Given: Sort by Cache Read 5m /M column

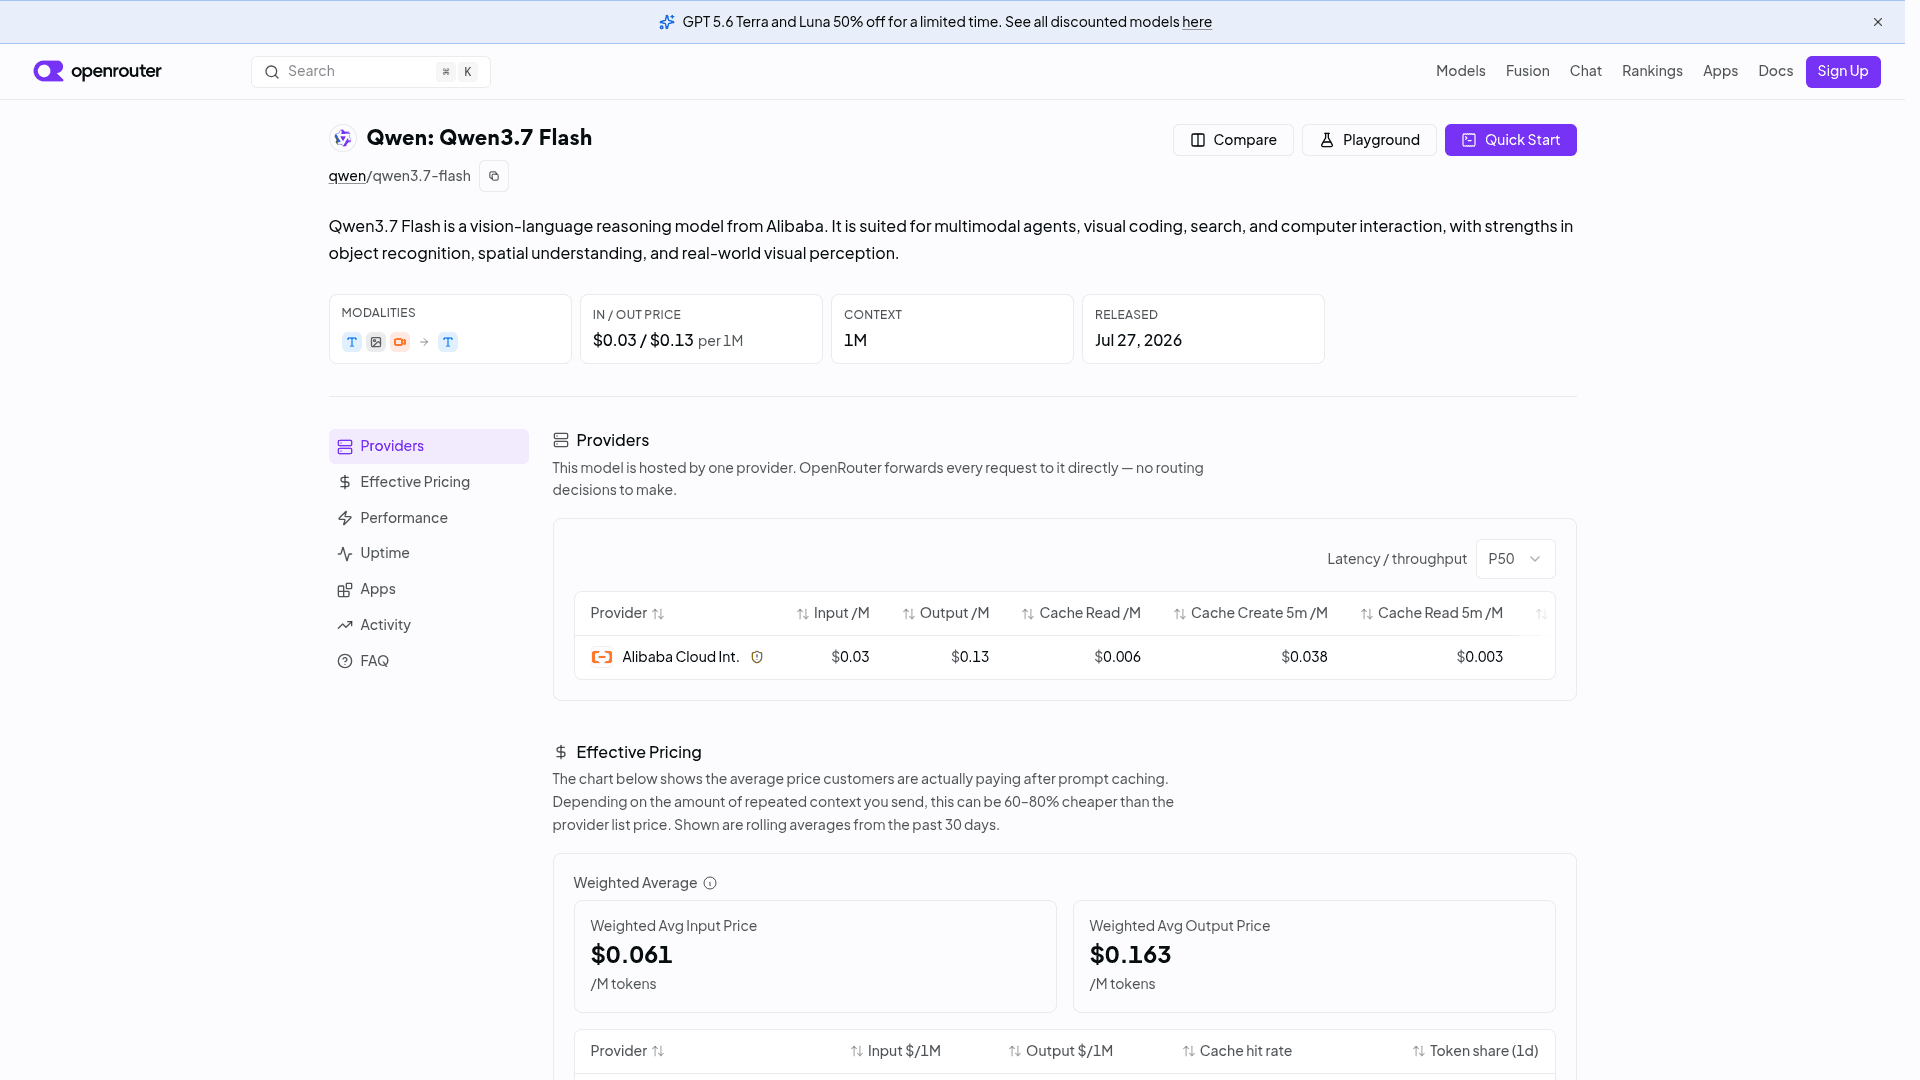Looking at the screenshot, I should pos(1431,613).
